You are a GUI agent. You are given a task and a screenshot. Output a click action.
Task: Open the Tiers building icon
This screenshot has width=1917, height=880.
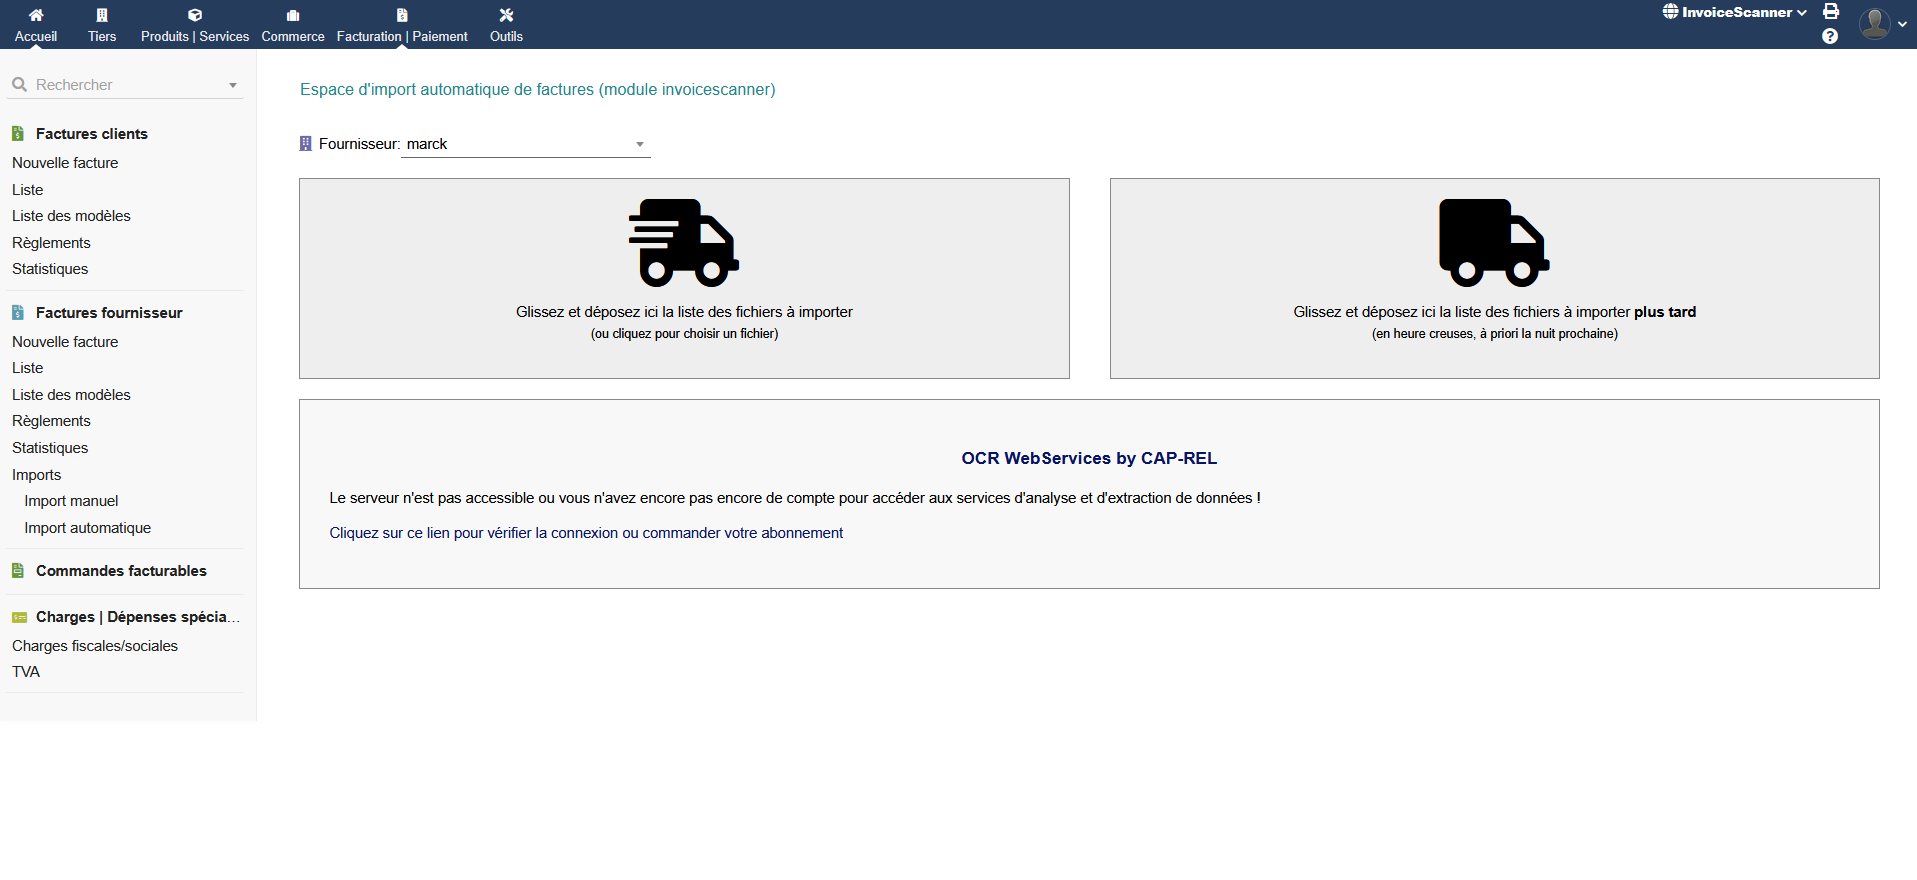click(102, 15)
